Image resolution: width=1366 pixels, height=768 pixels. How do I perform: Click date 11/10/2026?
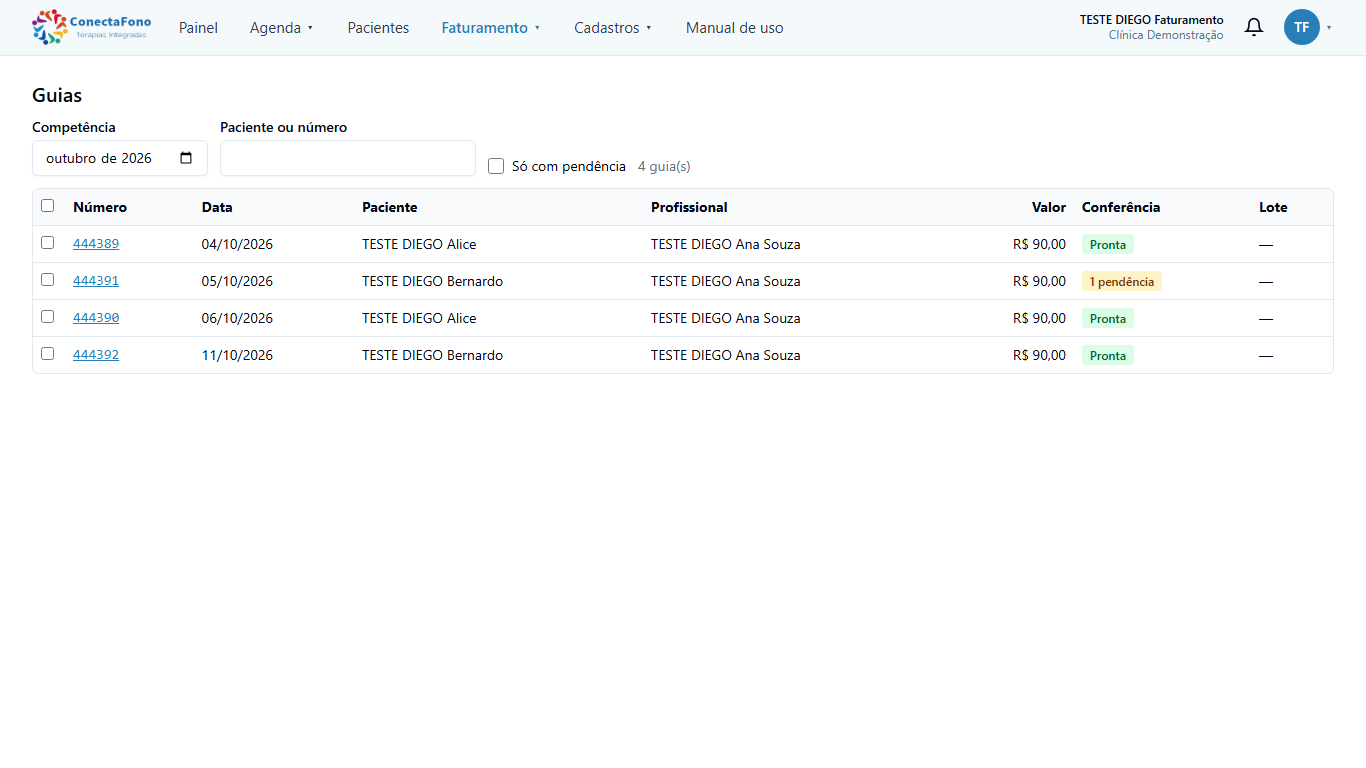(x=237, y=356)
